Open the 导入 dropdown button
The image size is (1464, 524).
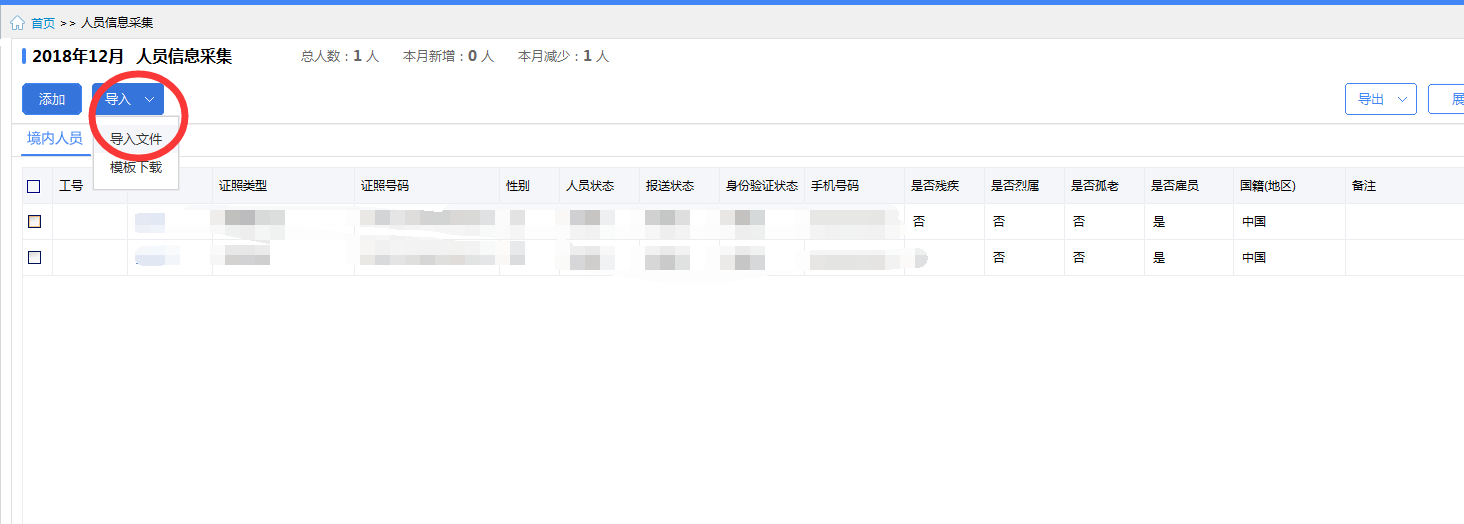(x=128, y=99)
